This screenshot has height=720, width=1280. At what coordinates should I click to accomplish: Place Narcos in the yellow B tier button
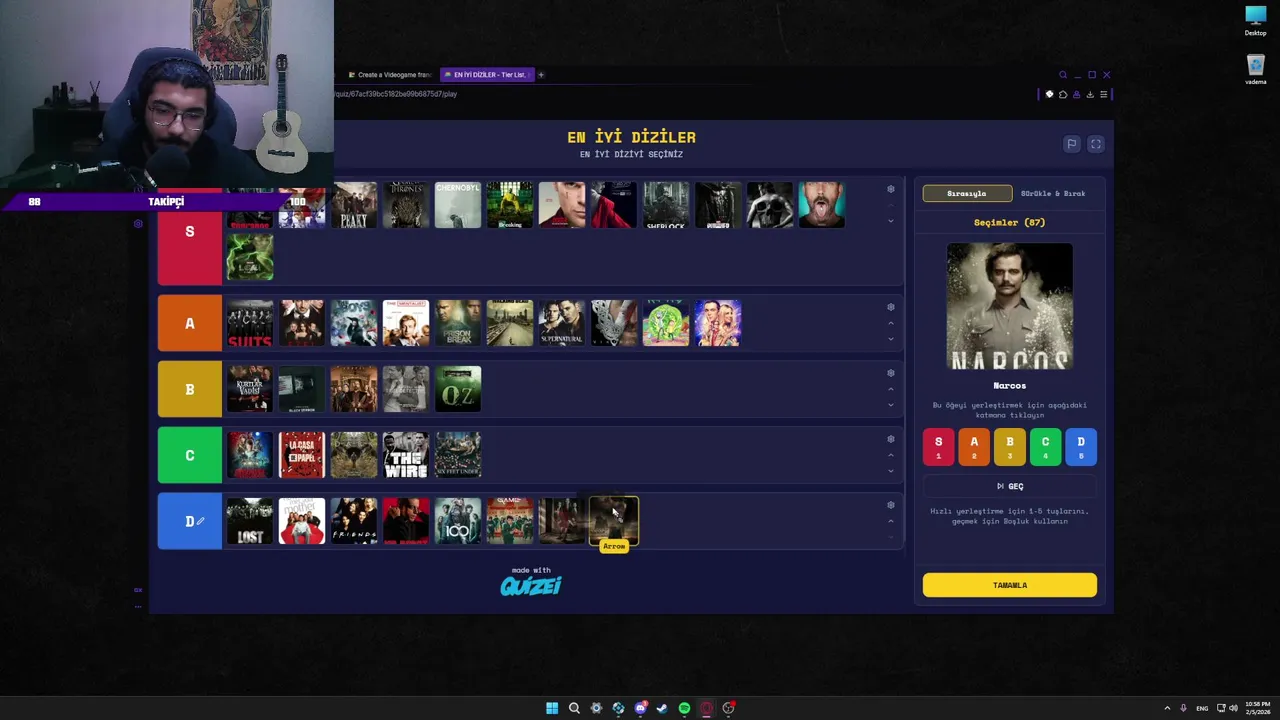click(1010, 446)
